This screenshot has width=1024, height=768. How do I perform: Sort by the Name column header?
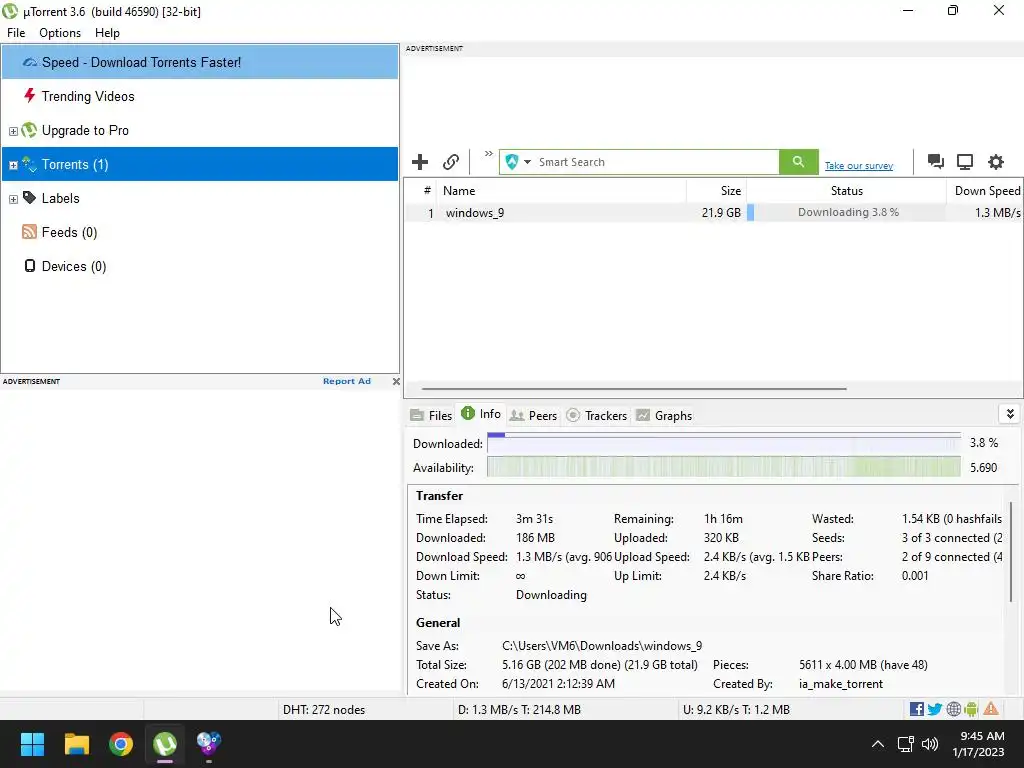click(562, 191)
